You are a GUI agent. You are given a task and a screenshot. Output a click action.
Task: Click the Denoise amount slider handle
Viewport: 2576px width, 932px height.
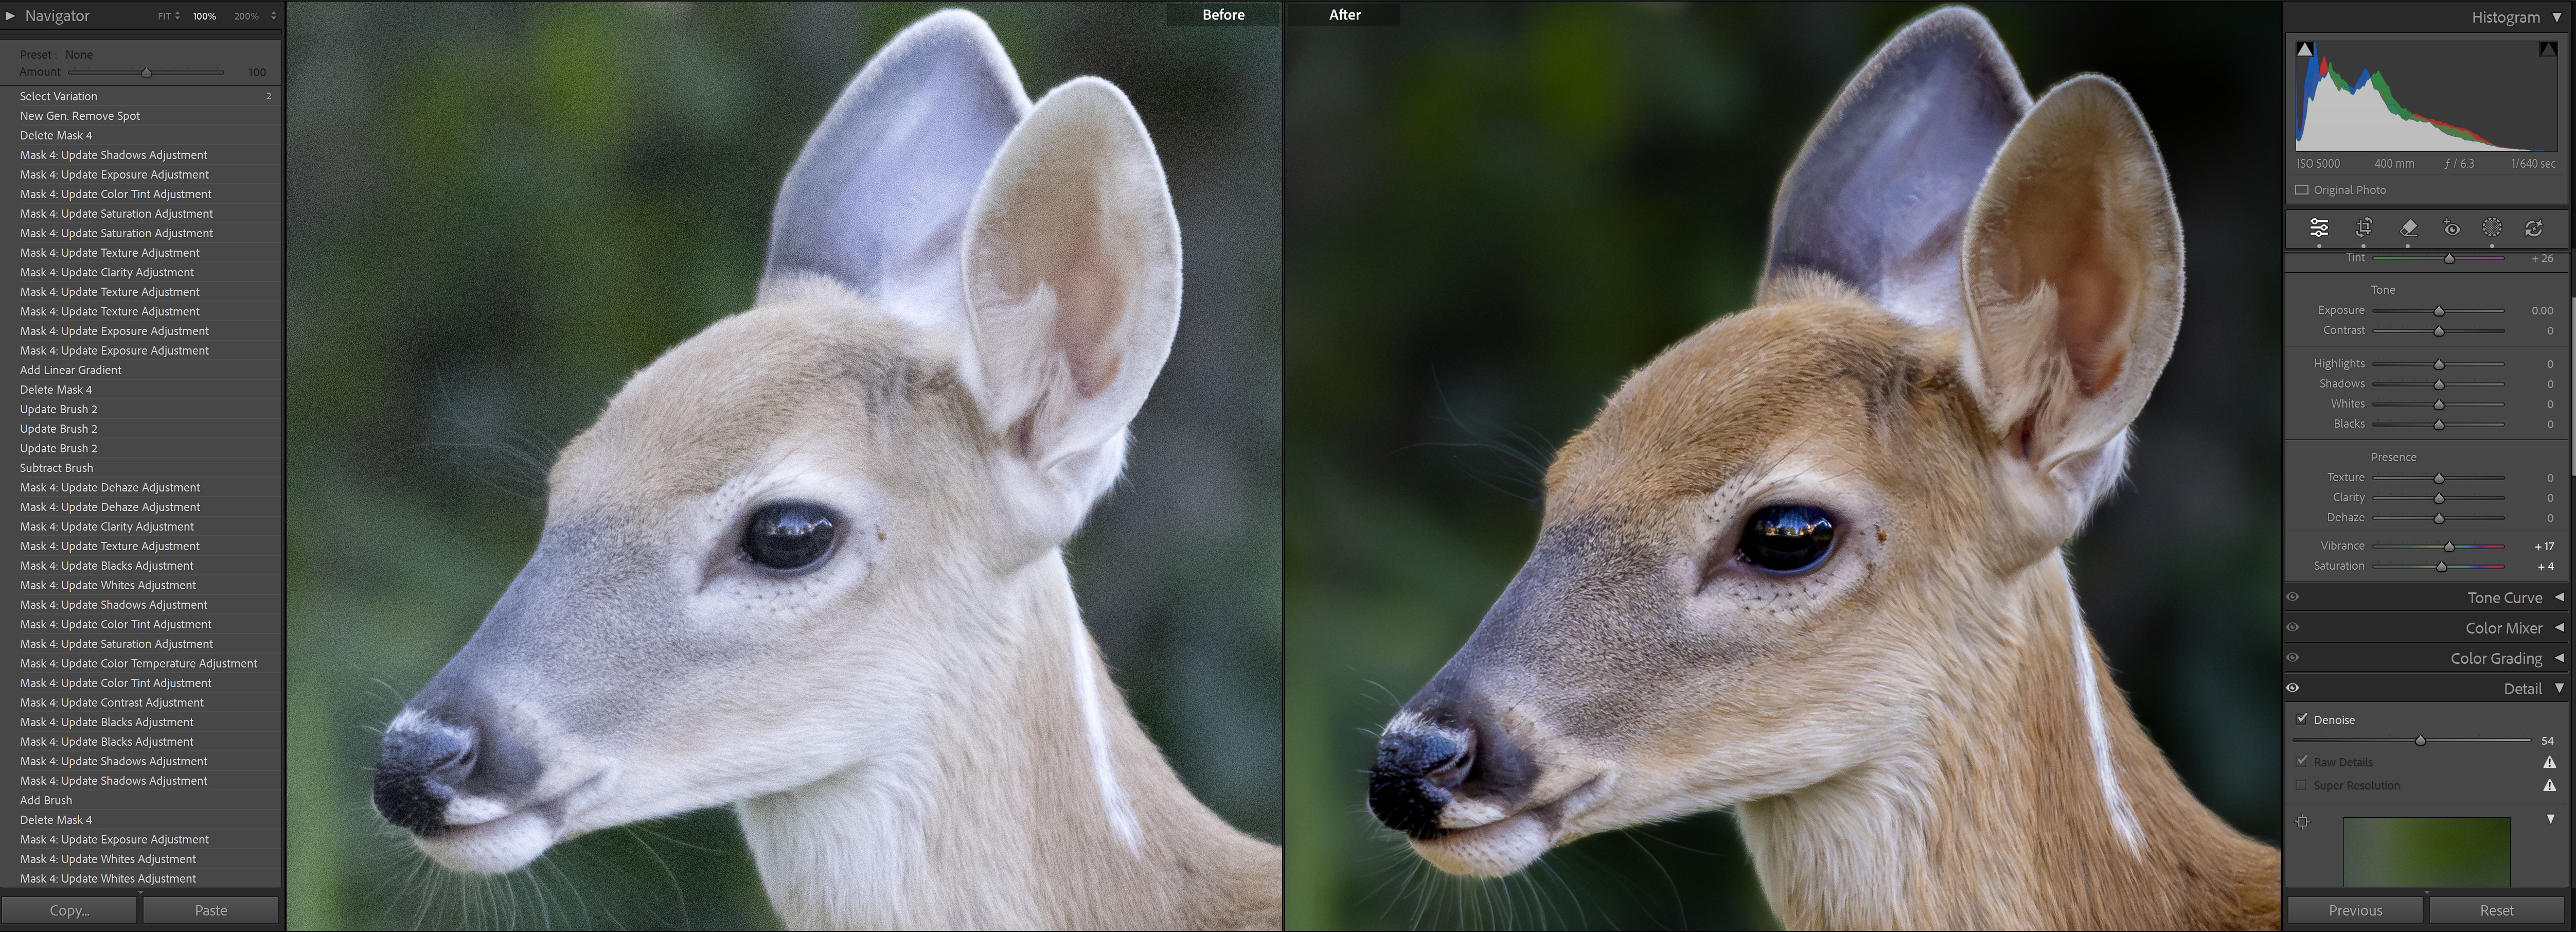2420,741
